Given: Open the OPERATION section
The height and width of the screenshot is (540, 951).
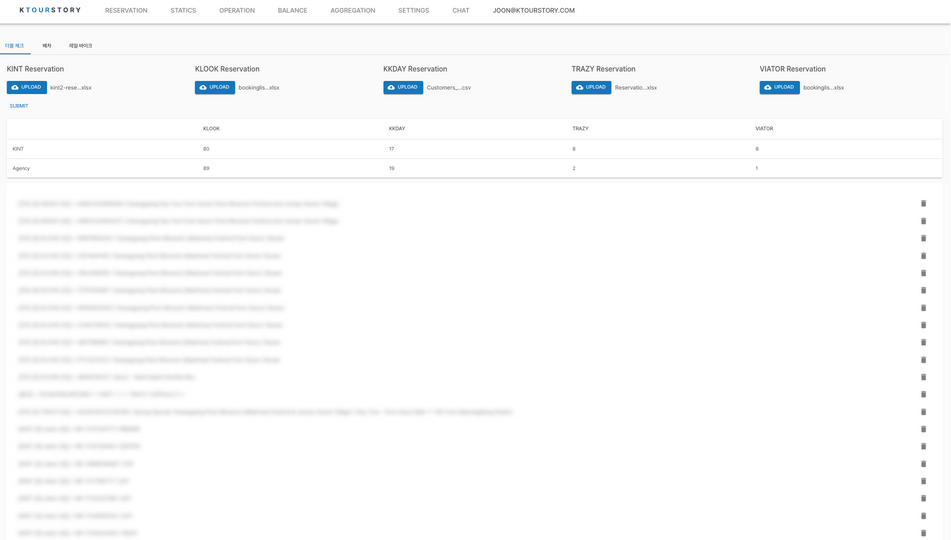Looking at the screenshot, I should tap(237, 11).
